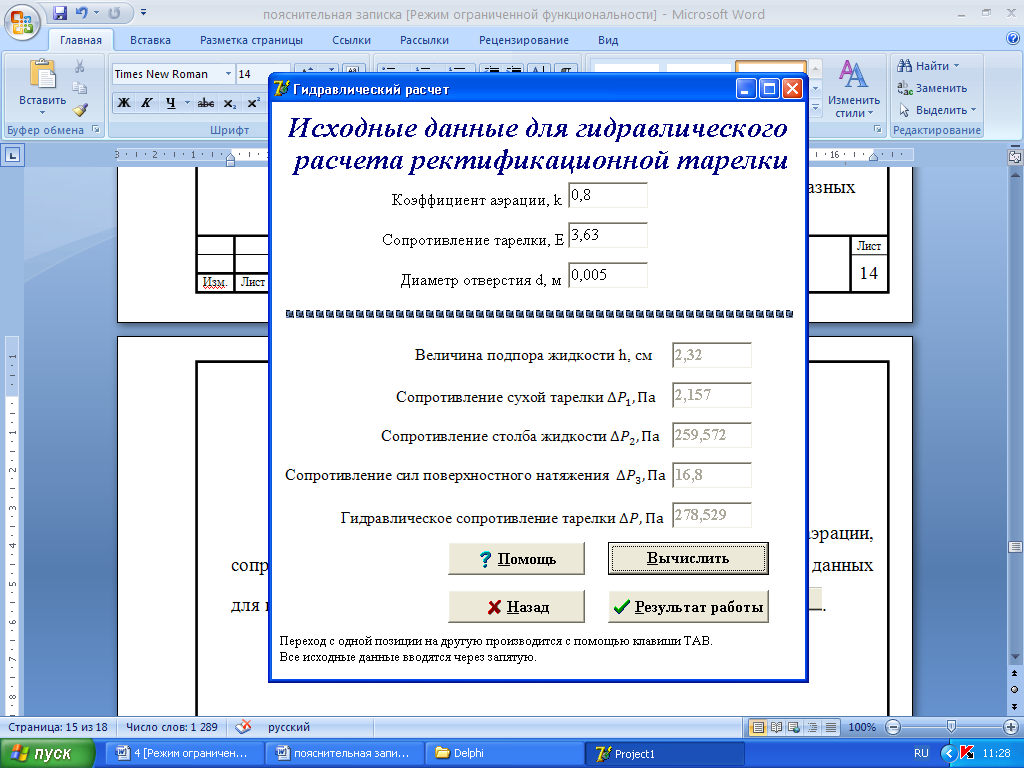Open the Разметка страницы tab
Screen dimensions: 1024x768
[x=251, y=40]
